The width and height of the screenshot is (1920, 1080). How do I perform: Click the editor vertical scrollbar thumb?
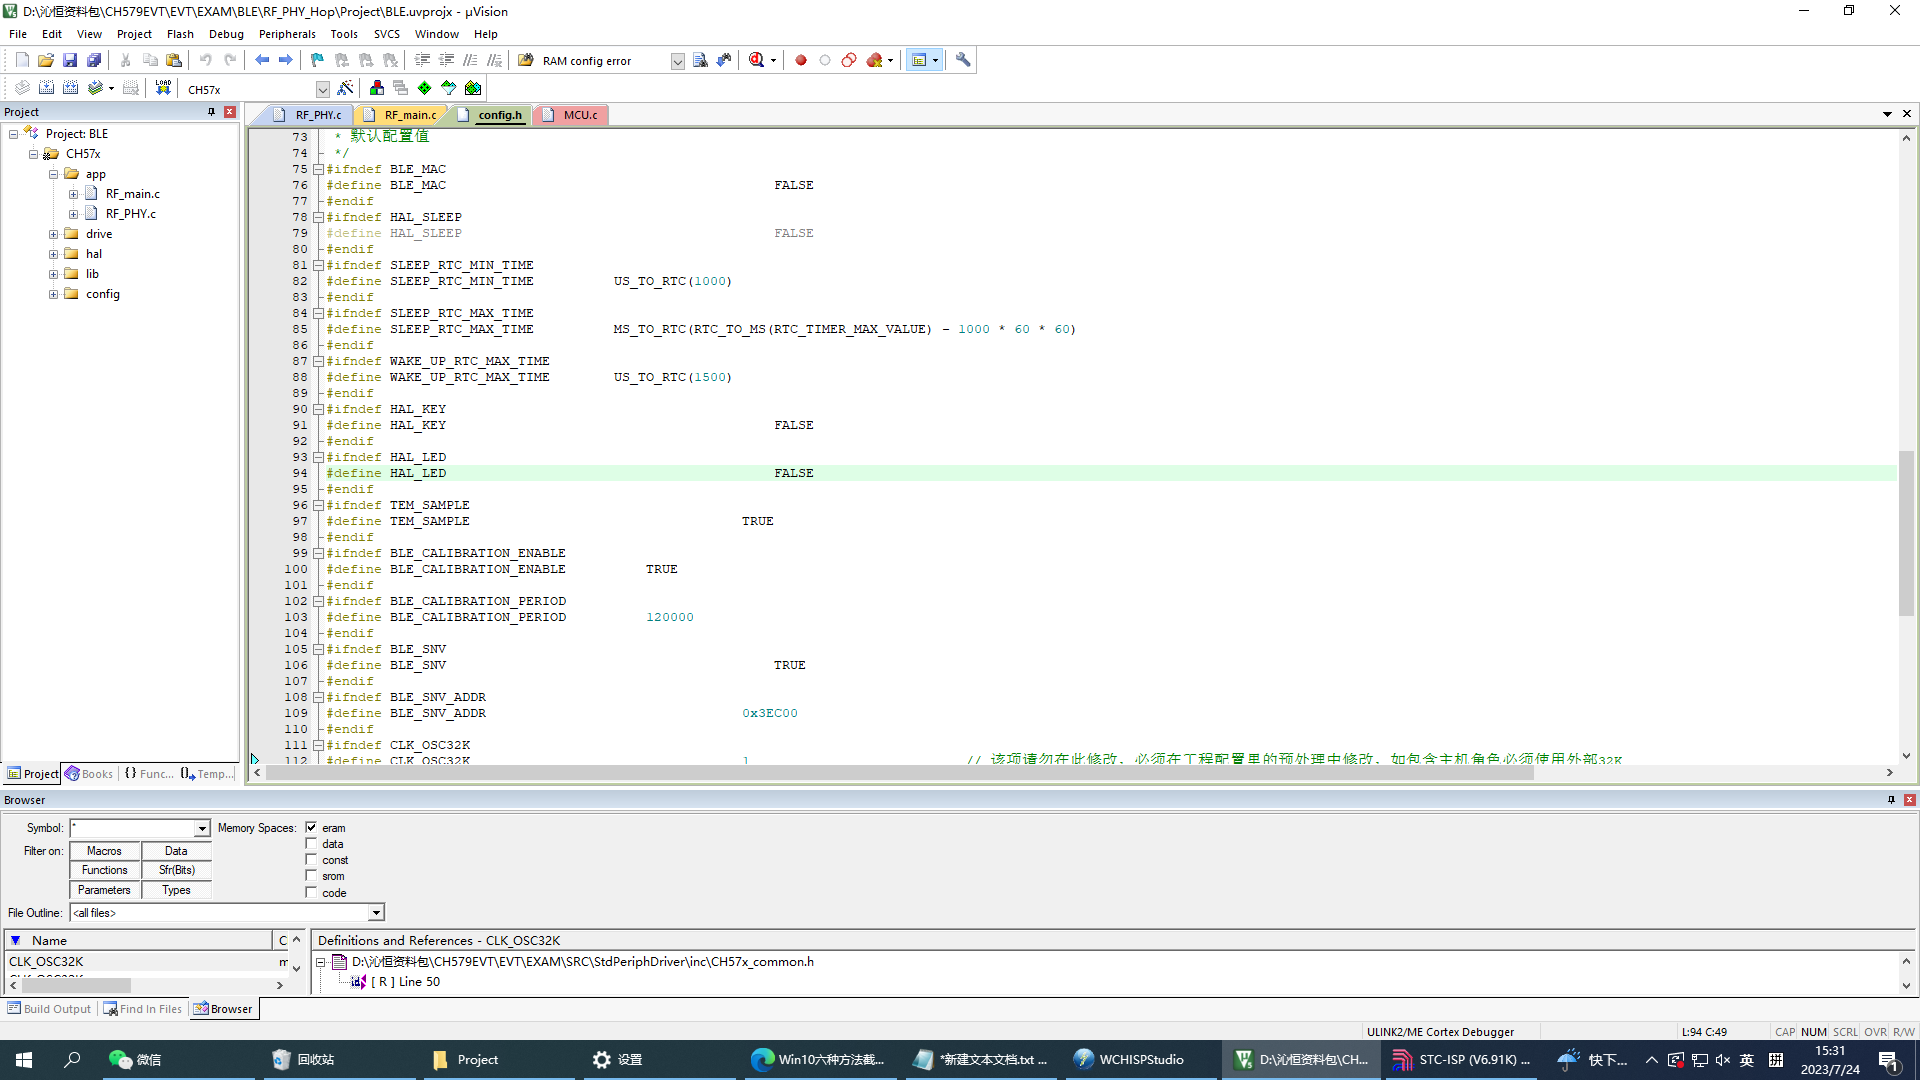click(x=1906, y=533)
